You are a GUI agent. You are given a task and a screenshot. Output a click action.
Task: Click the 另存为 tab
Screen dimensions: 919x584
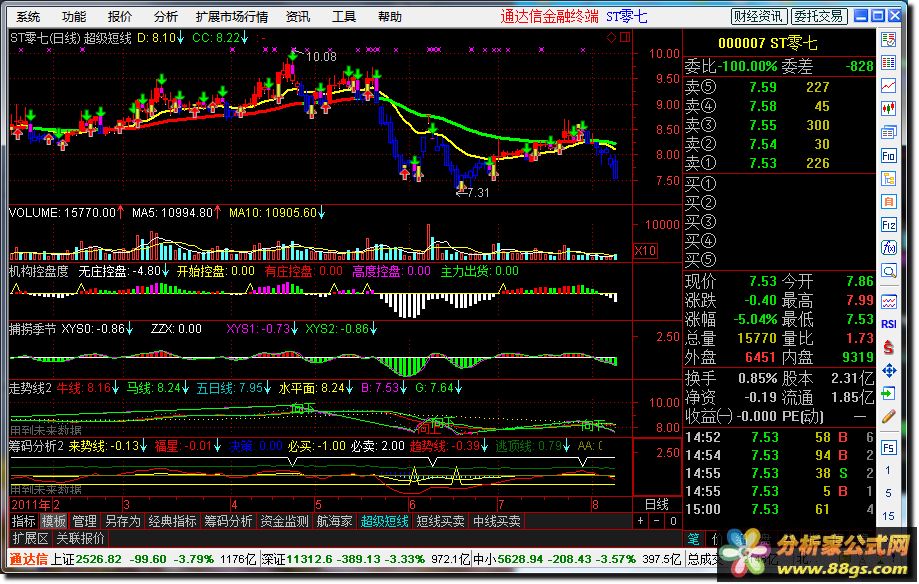[x=122, y=521]
